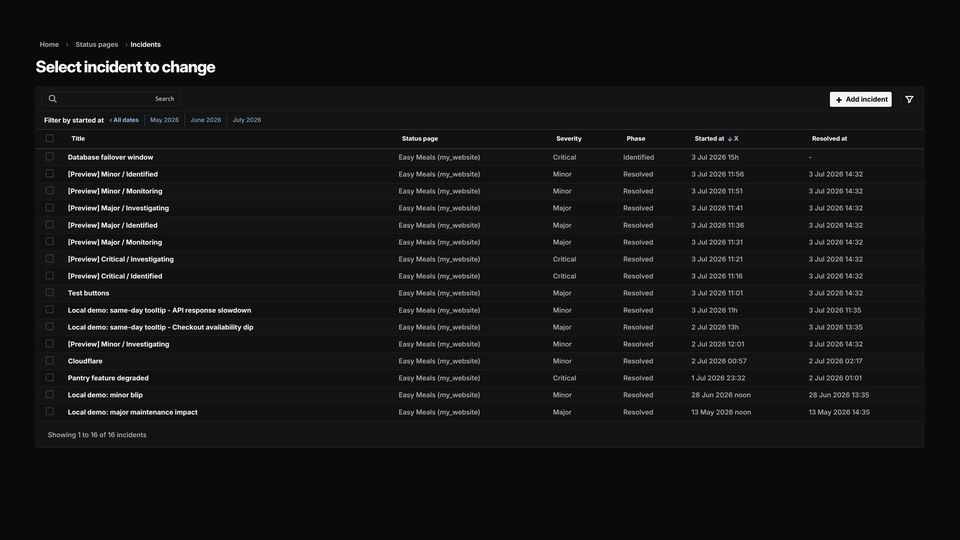Open the [Preview] Major / Investigating incident

(x=118, y=208)
